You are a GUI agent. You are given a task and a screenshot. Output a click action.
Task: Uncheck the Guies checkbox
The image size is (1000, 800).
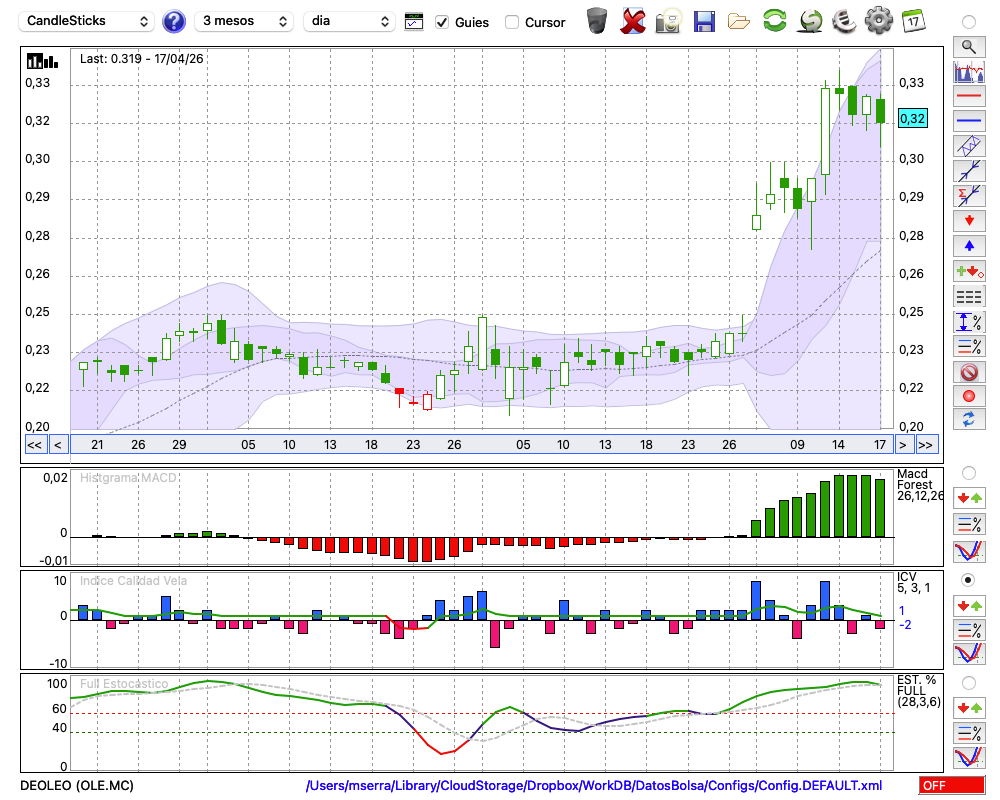[442, 22]
